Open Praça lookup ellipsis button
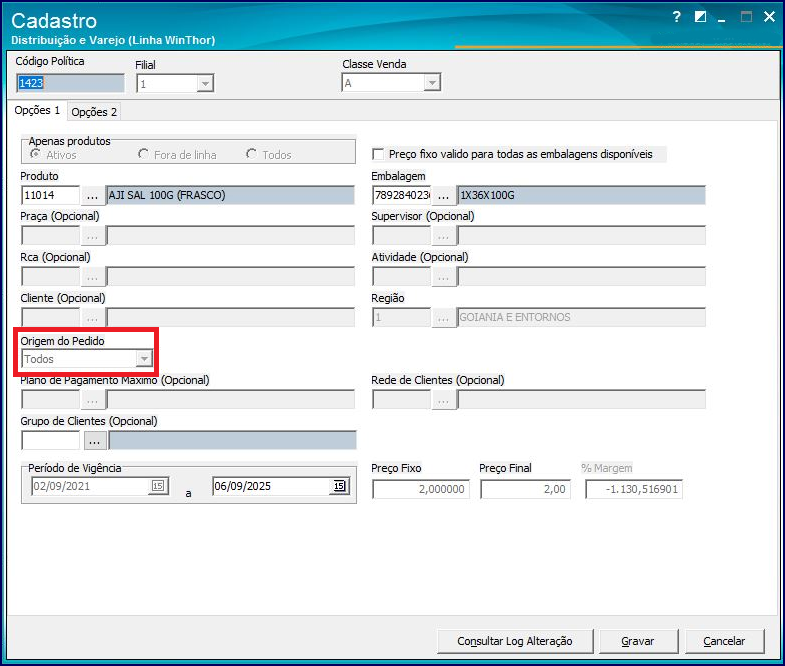Image resolution: width=785 pixels, height=666 pixels. coord(93,236)
